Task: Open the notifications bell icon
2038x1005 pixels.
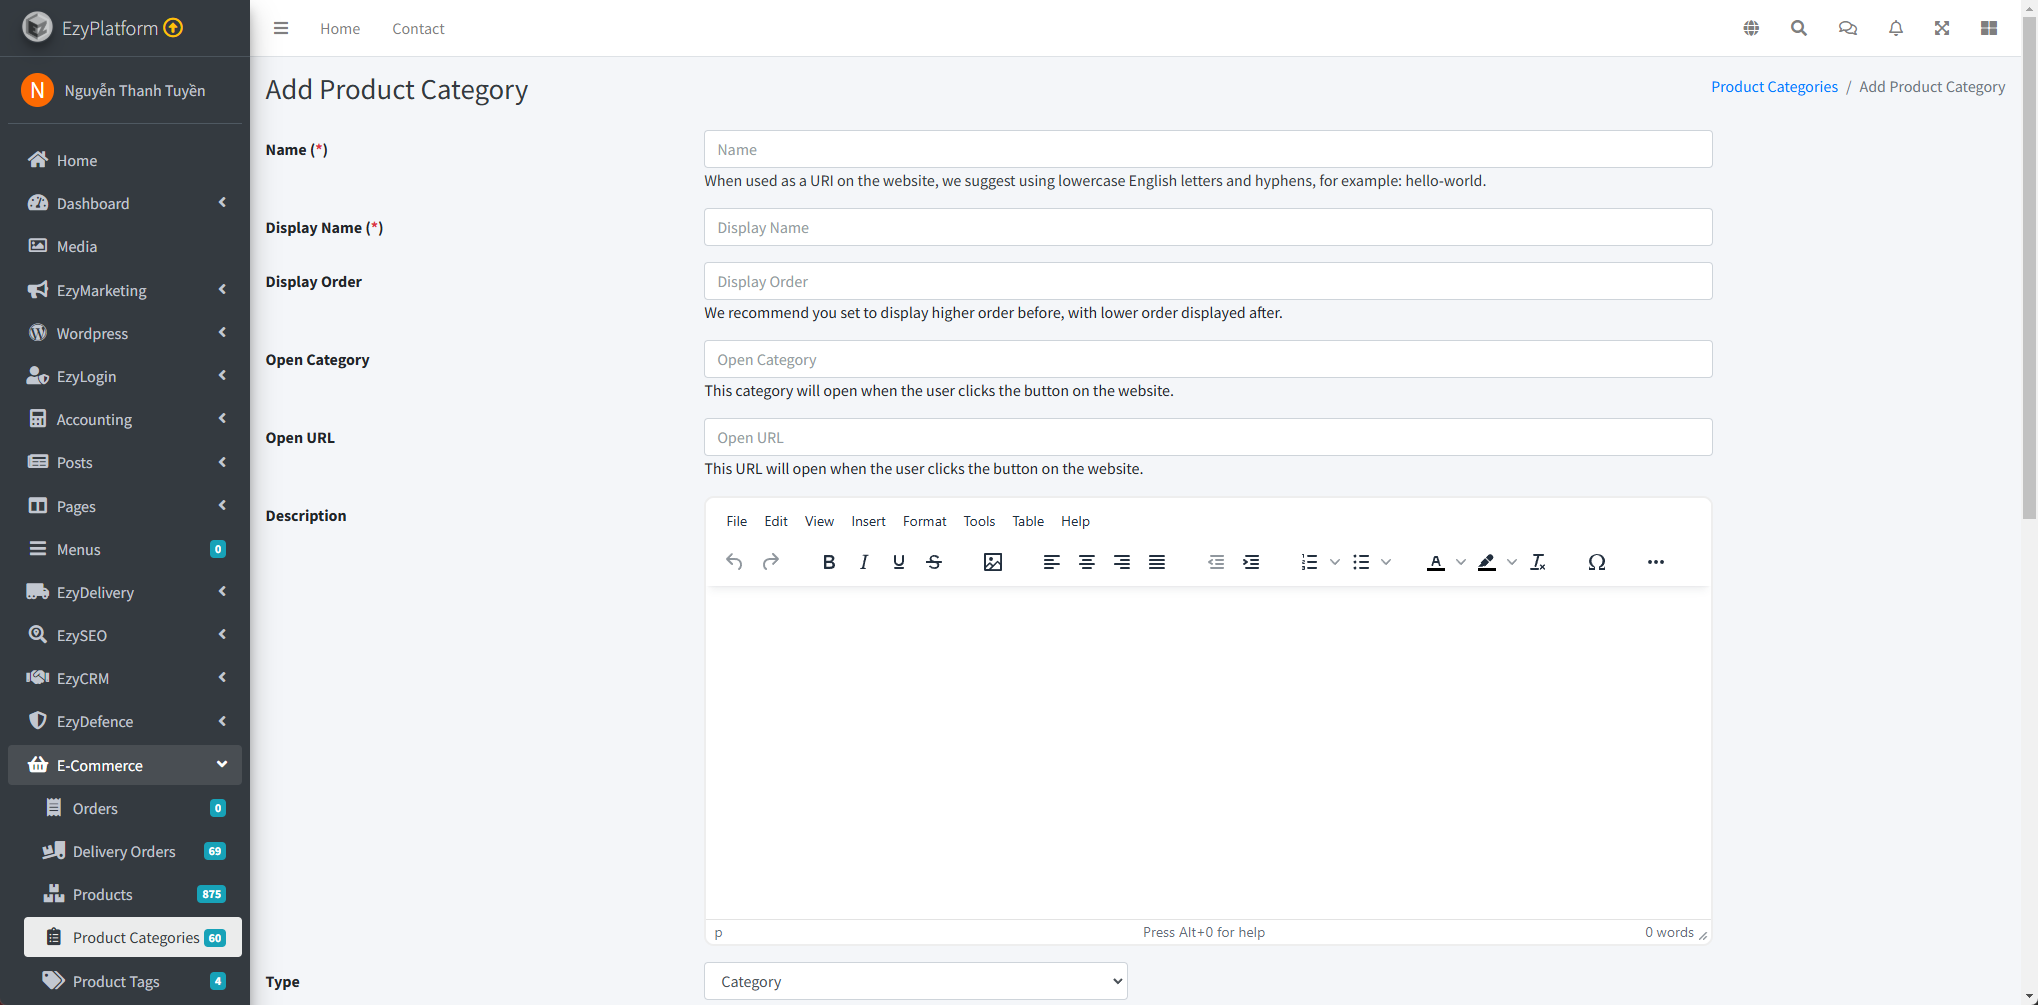Action: pos(1895,28)
